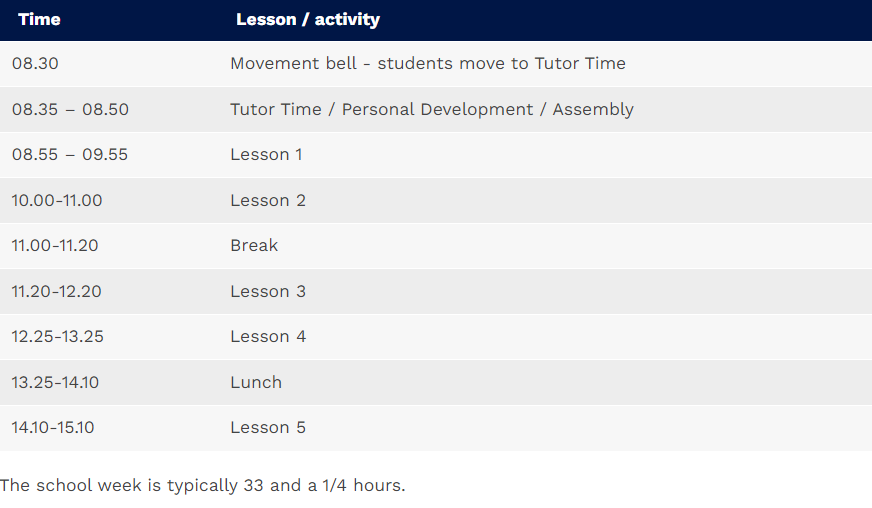
Task: Click the 13.25-14.10 time cell
Action: (x=55, y=382)
